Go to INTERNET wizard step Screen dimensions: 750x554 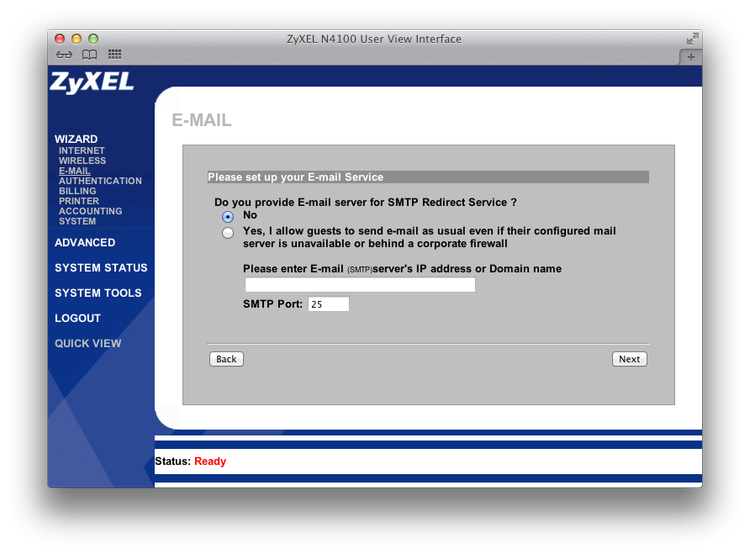[82, 151]
